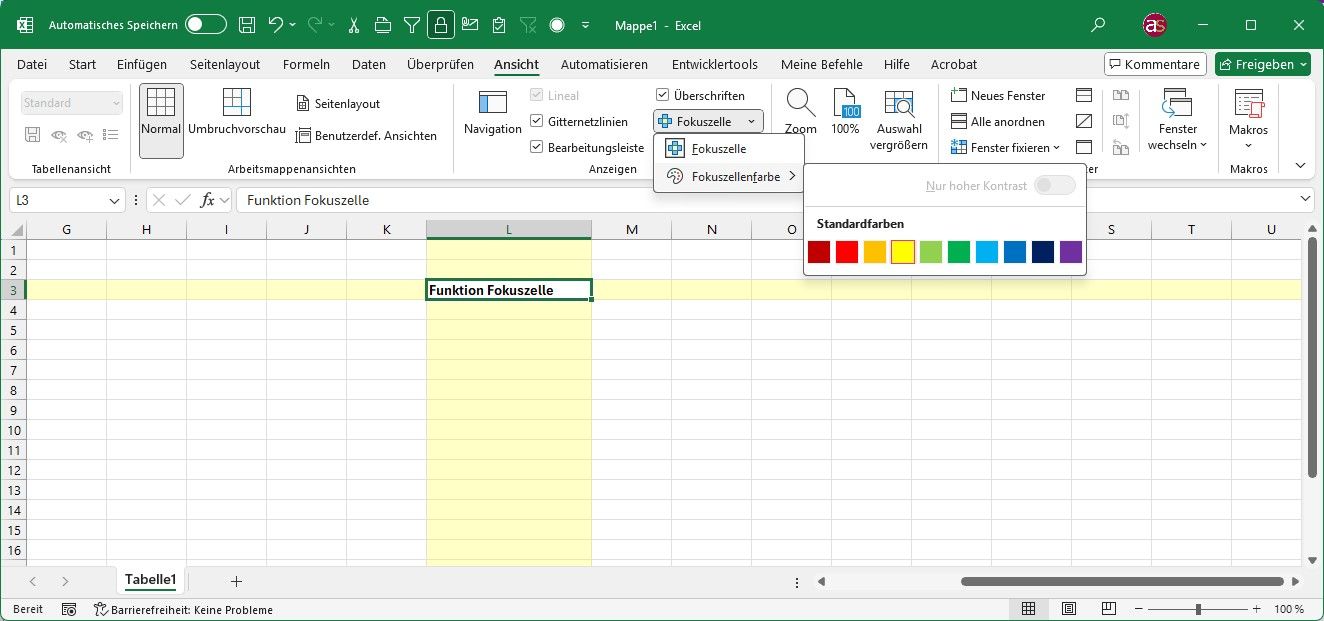The width and height of the screenshot is (1324, 621).
Task: Toggle the Gitternetzlinien checkbox
Action: (x=537, y=122)
